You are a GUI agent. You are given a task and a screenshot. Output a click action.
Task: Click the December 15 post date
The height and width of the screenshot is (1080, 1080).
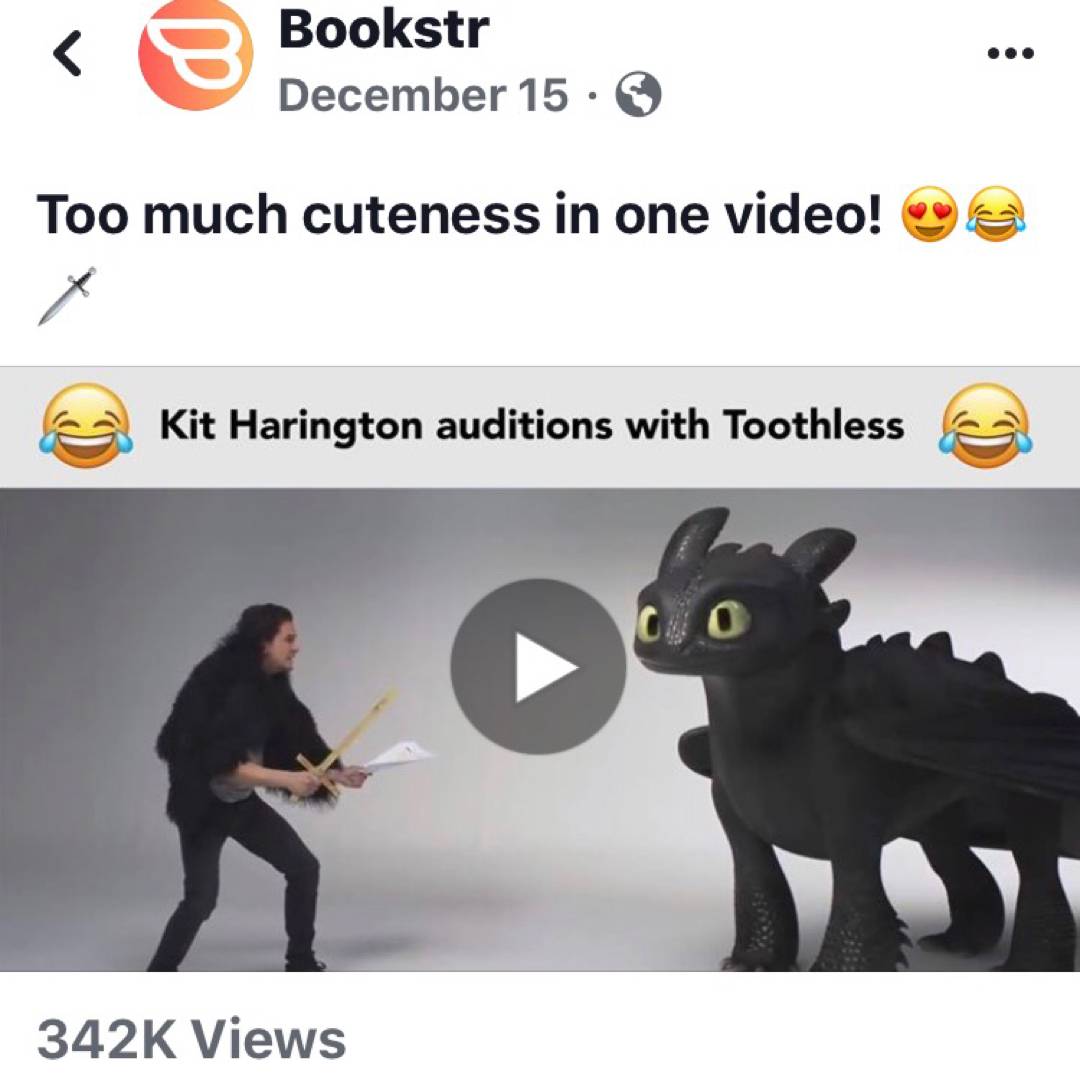[x=424, y=94]
